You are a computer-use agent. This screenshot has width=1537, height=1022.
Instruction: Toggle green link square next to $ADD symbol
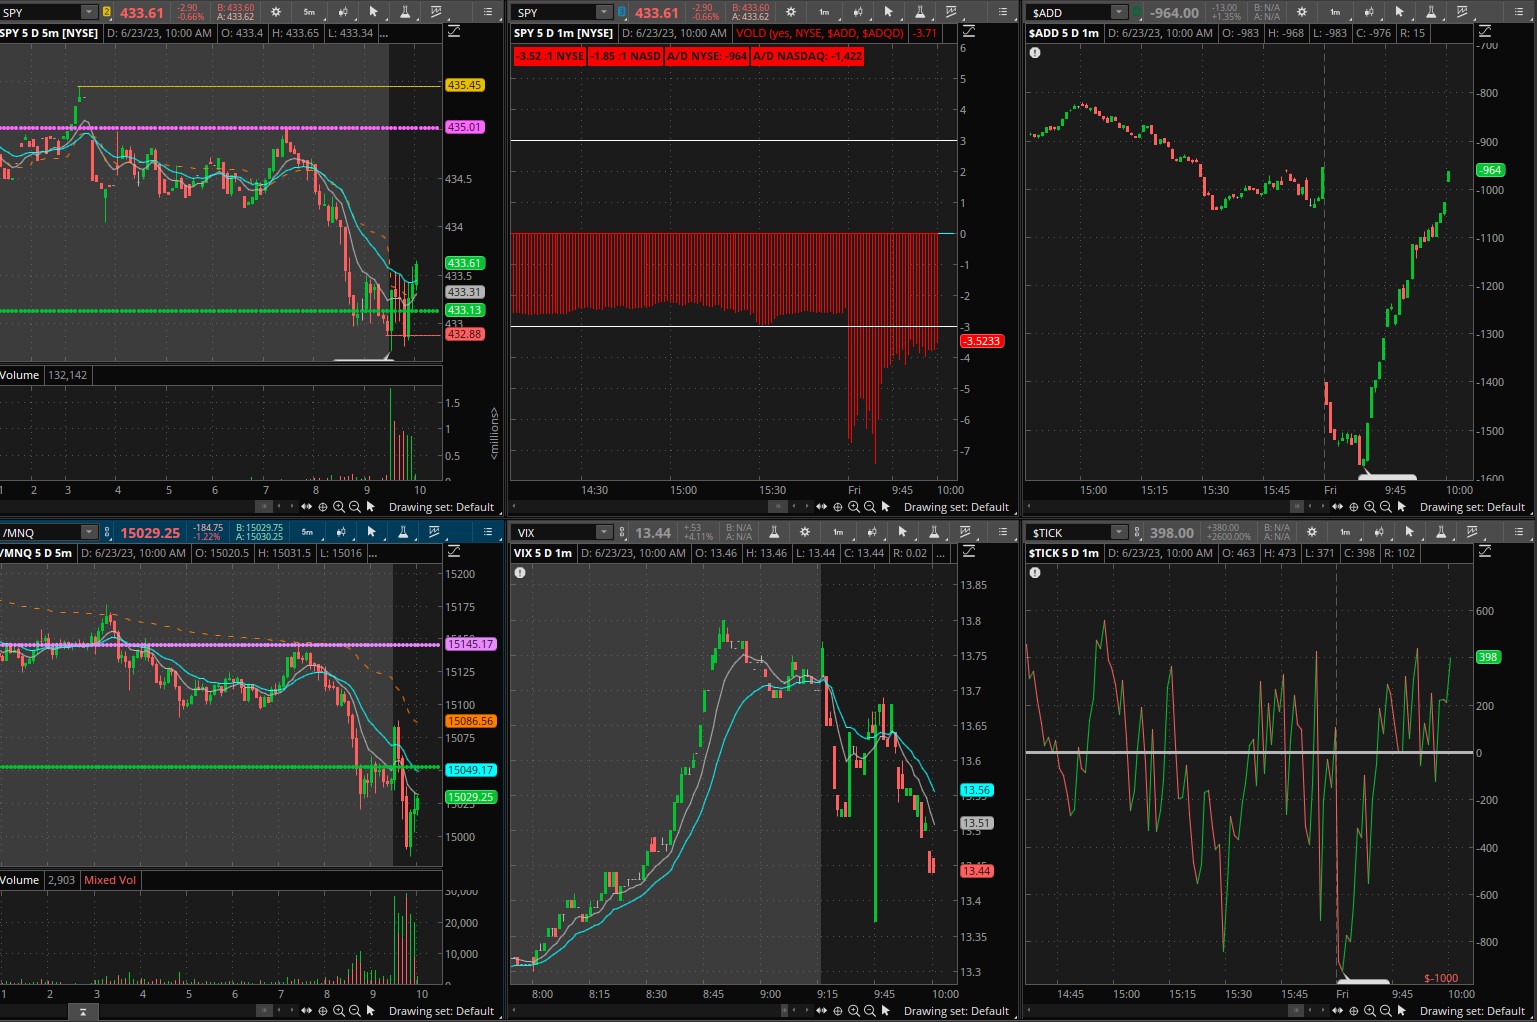pyautogui.click(x=1137, y=12)
